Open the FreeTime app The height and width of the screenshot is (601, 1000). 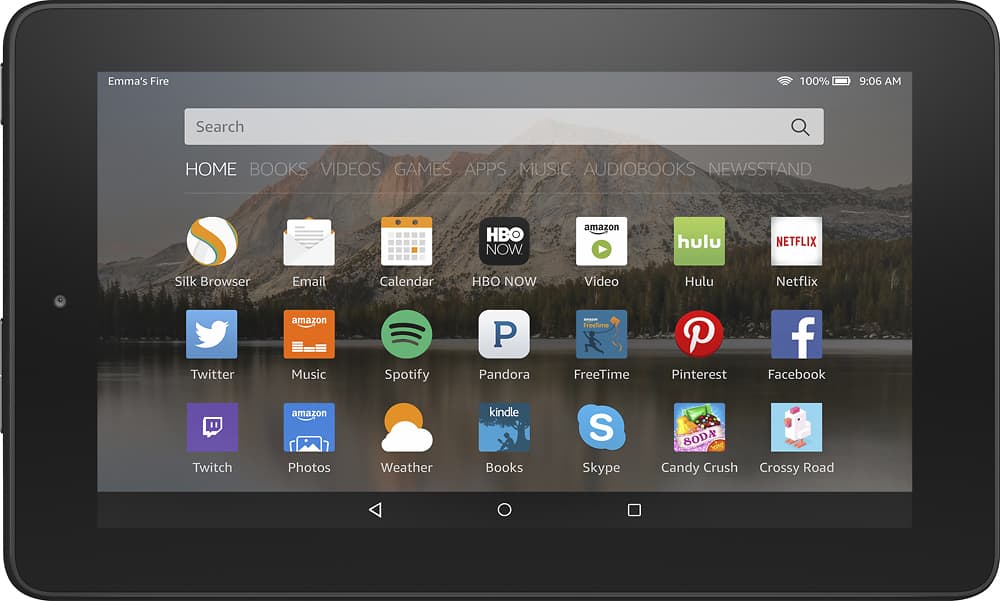[x=601, y=334]
